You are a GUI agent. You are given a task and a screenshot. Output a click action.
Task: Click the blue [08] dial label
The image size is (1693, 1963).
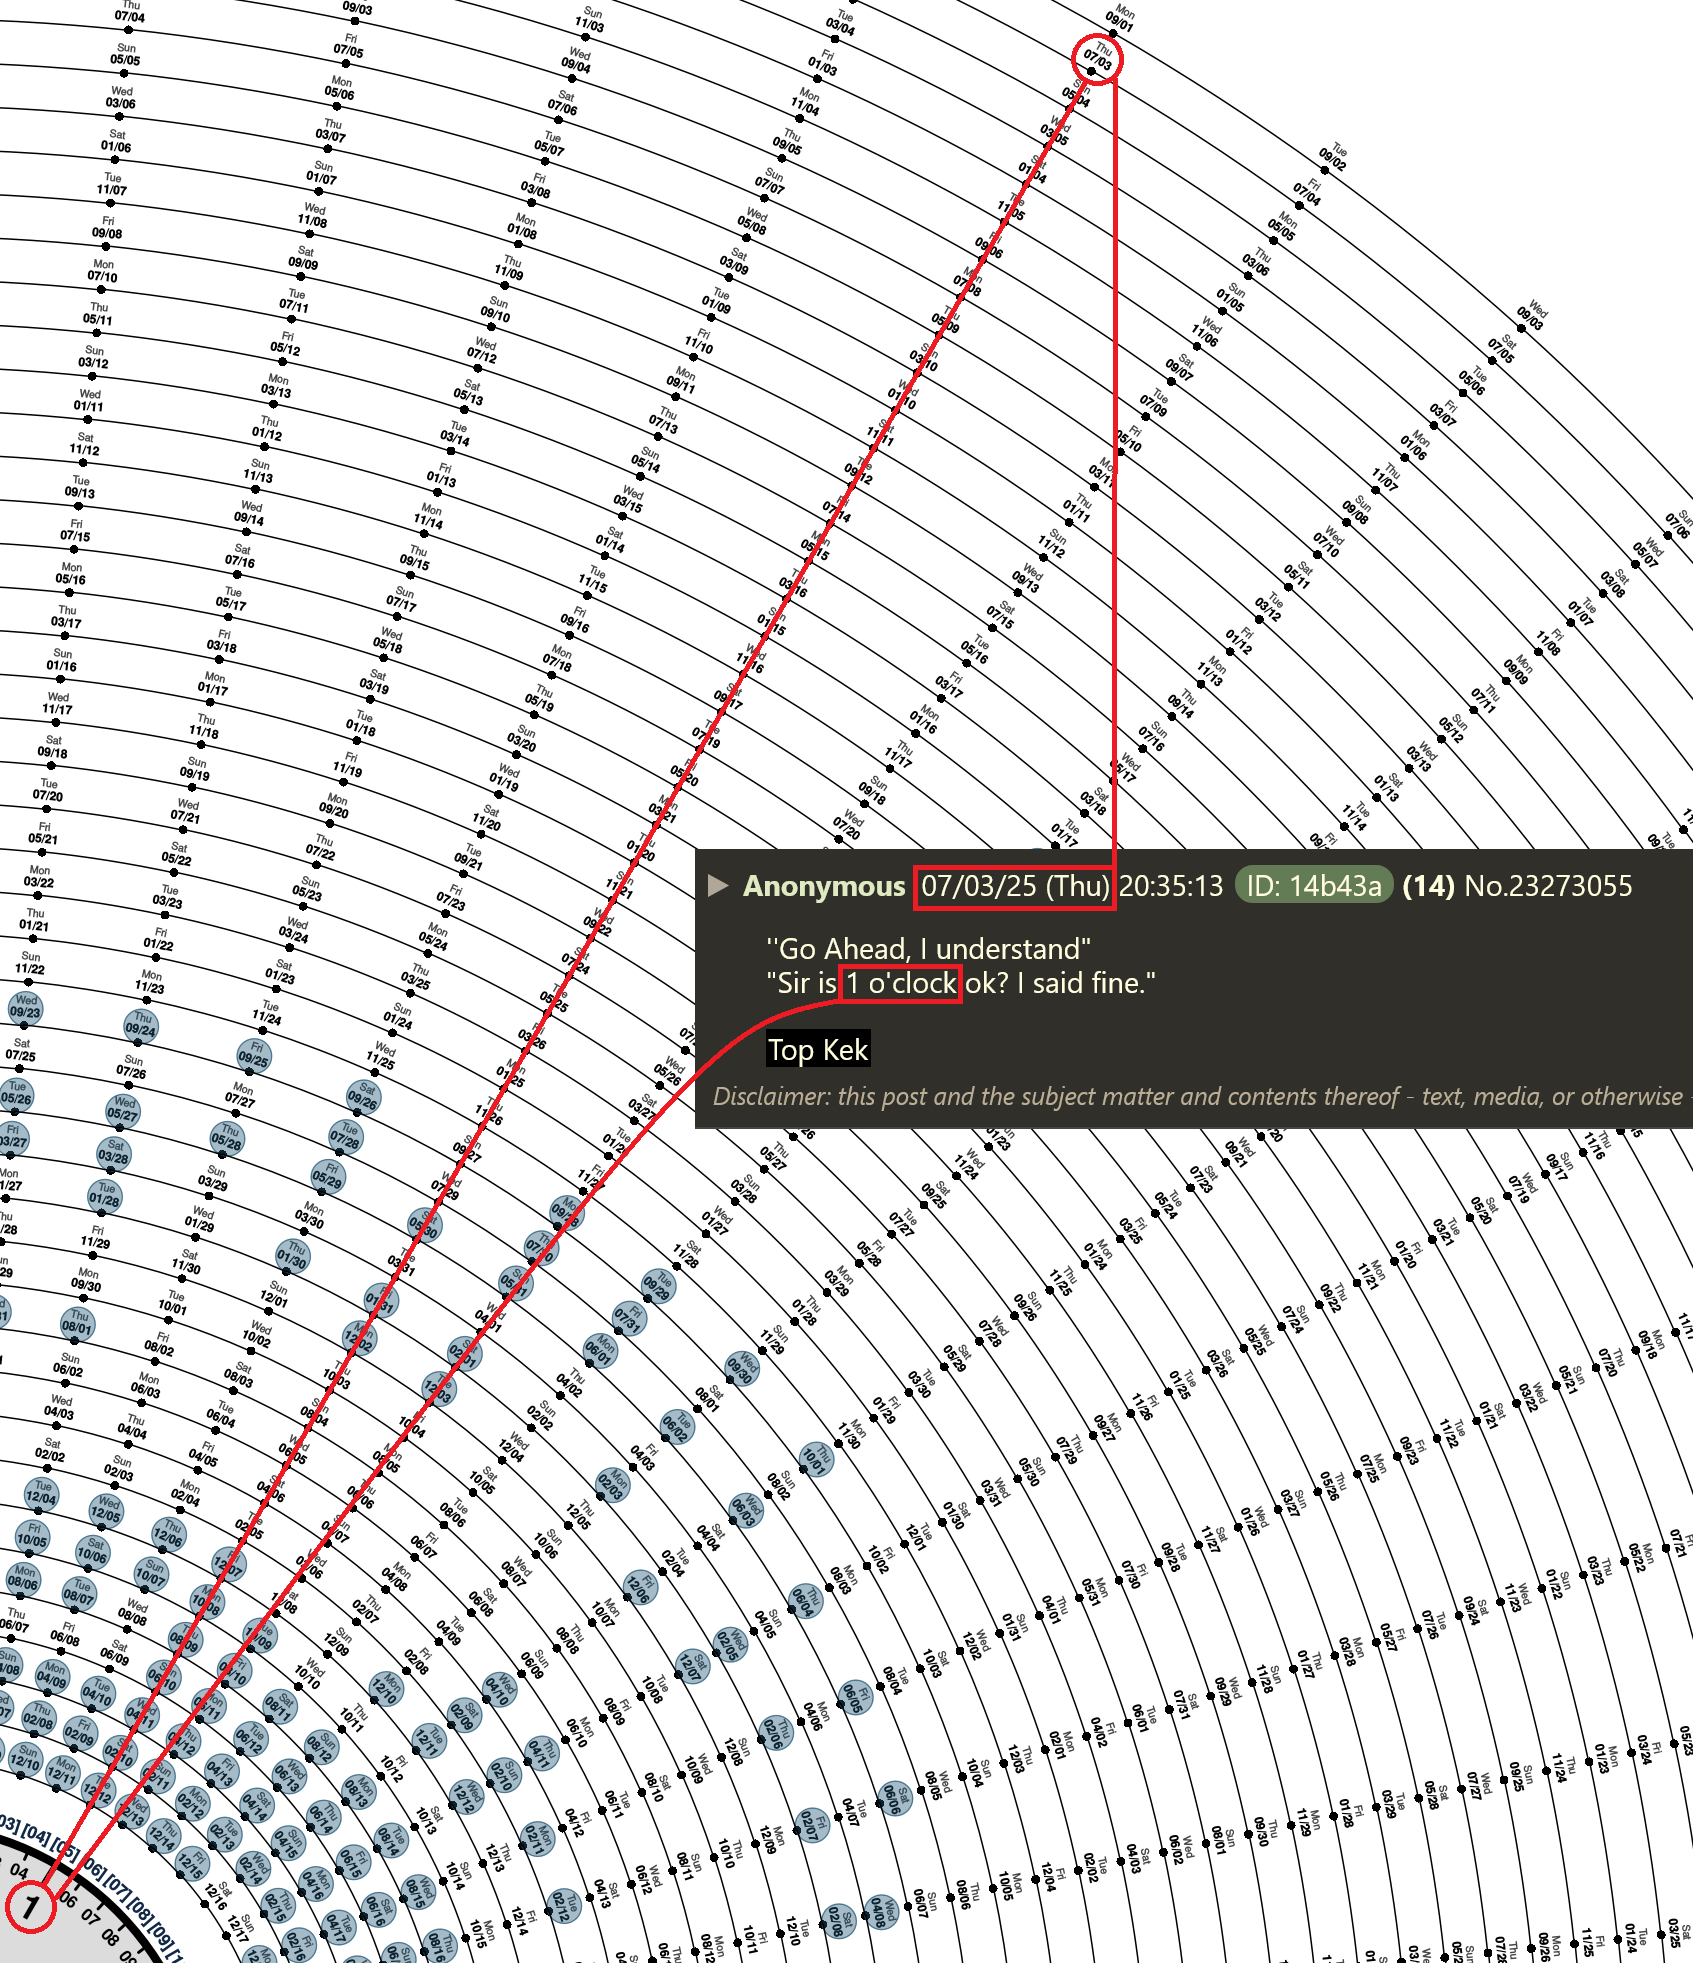(140, 1911)
